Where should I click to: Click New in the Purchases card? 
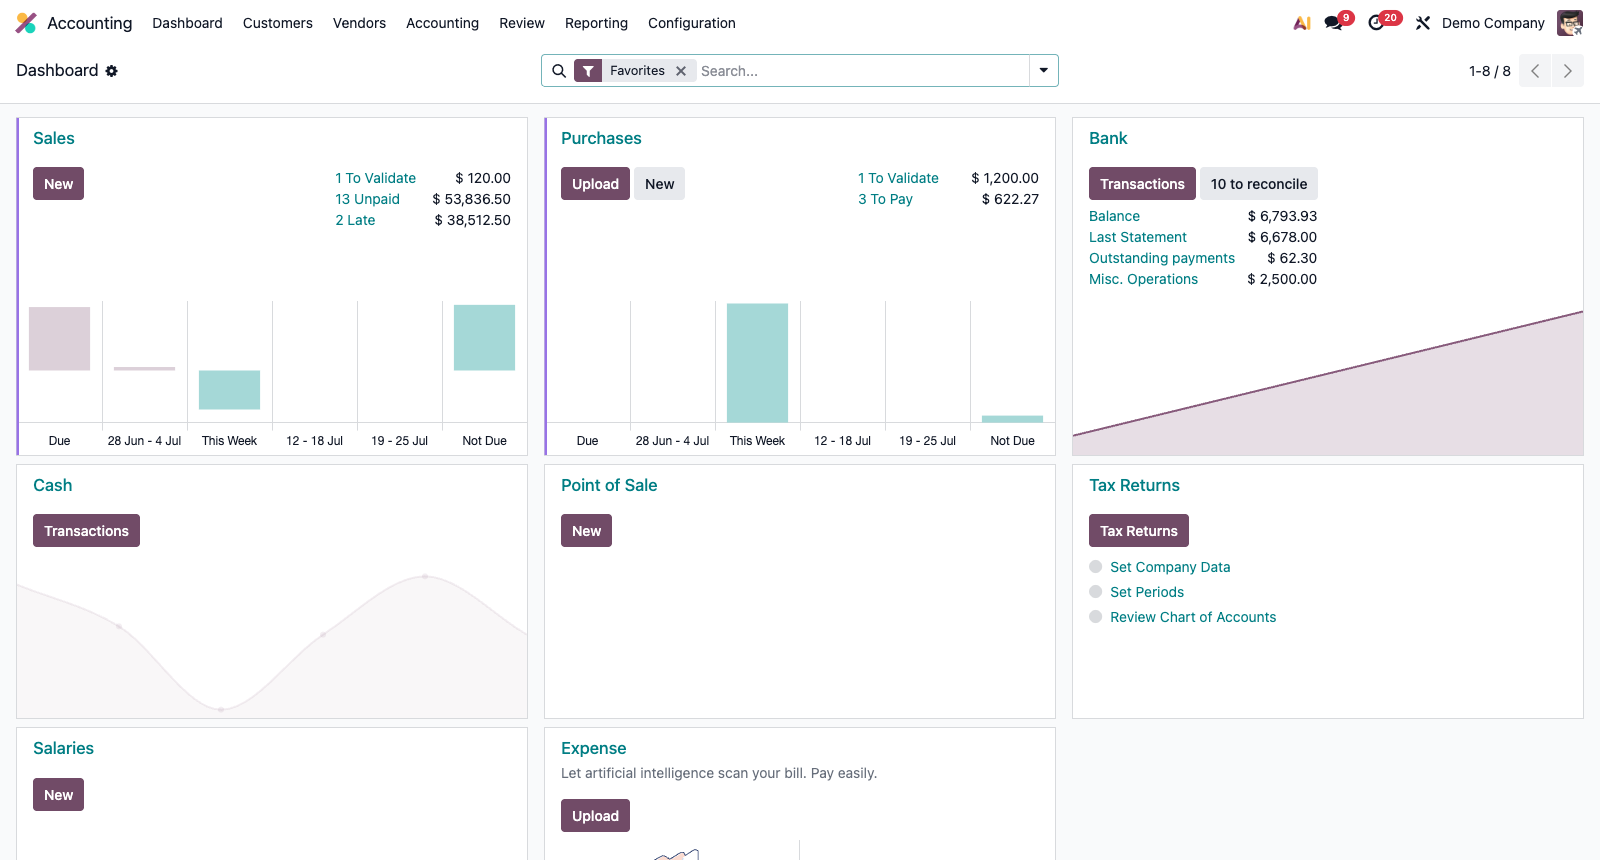coord(659,184)
